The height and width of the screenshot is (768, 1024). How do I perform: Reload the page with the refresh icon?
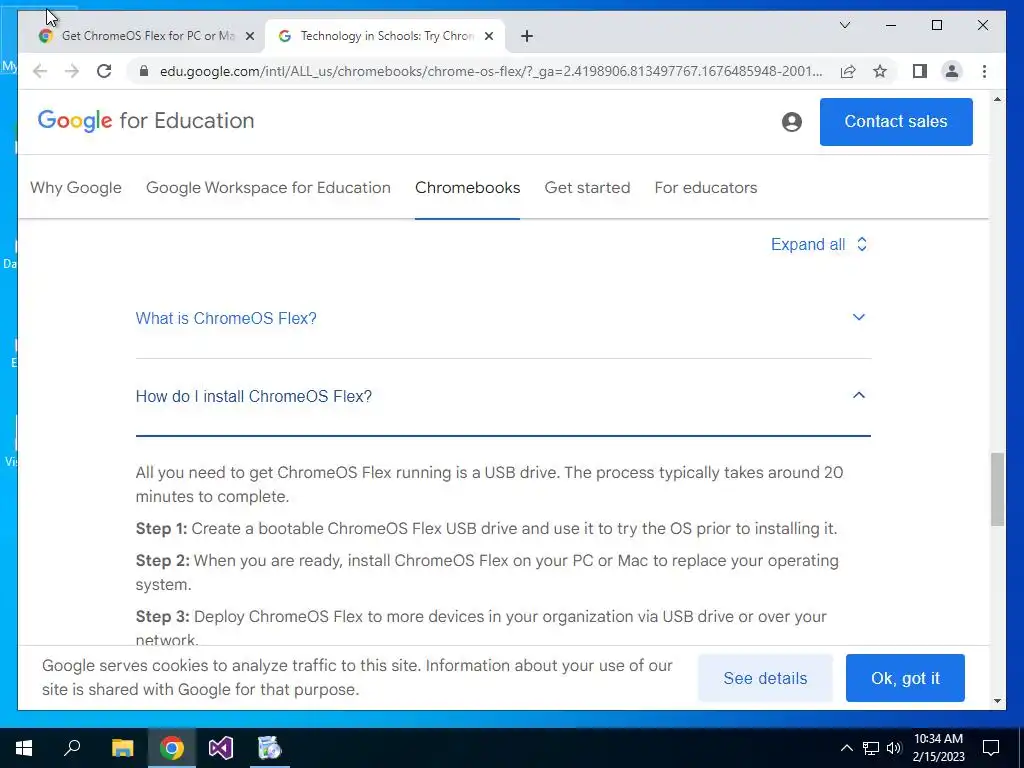tap(104, 71)
